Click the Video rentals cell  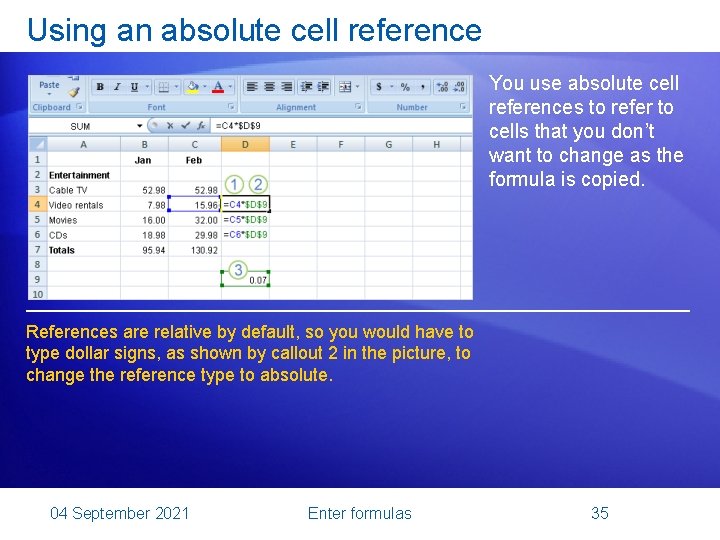84,205
